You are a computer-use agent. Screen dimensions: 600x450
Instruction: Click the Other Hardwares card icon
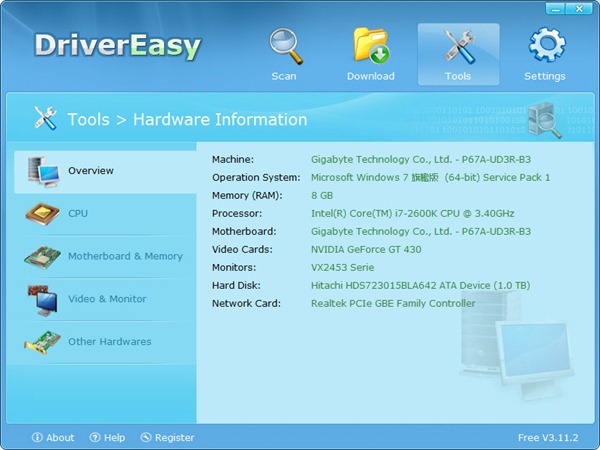pos(42,342)
